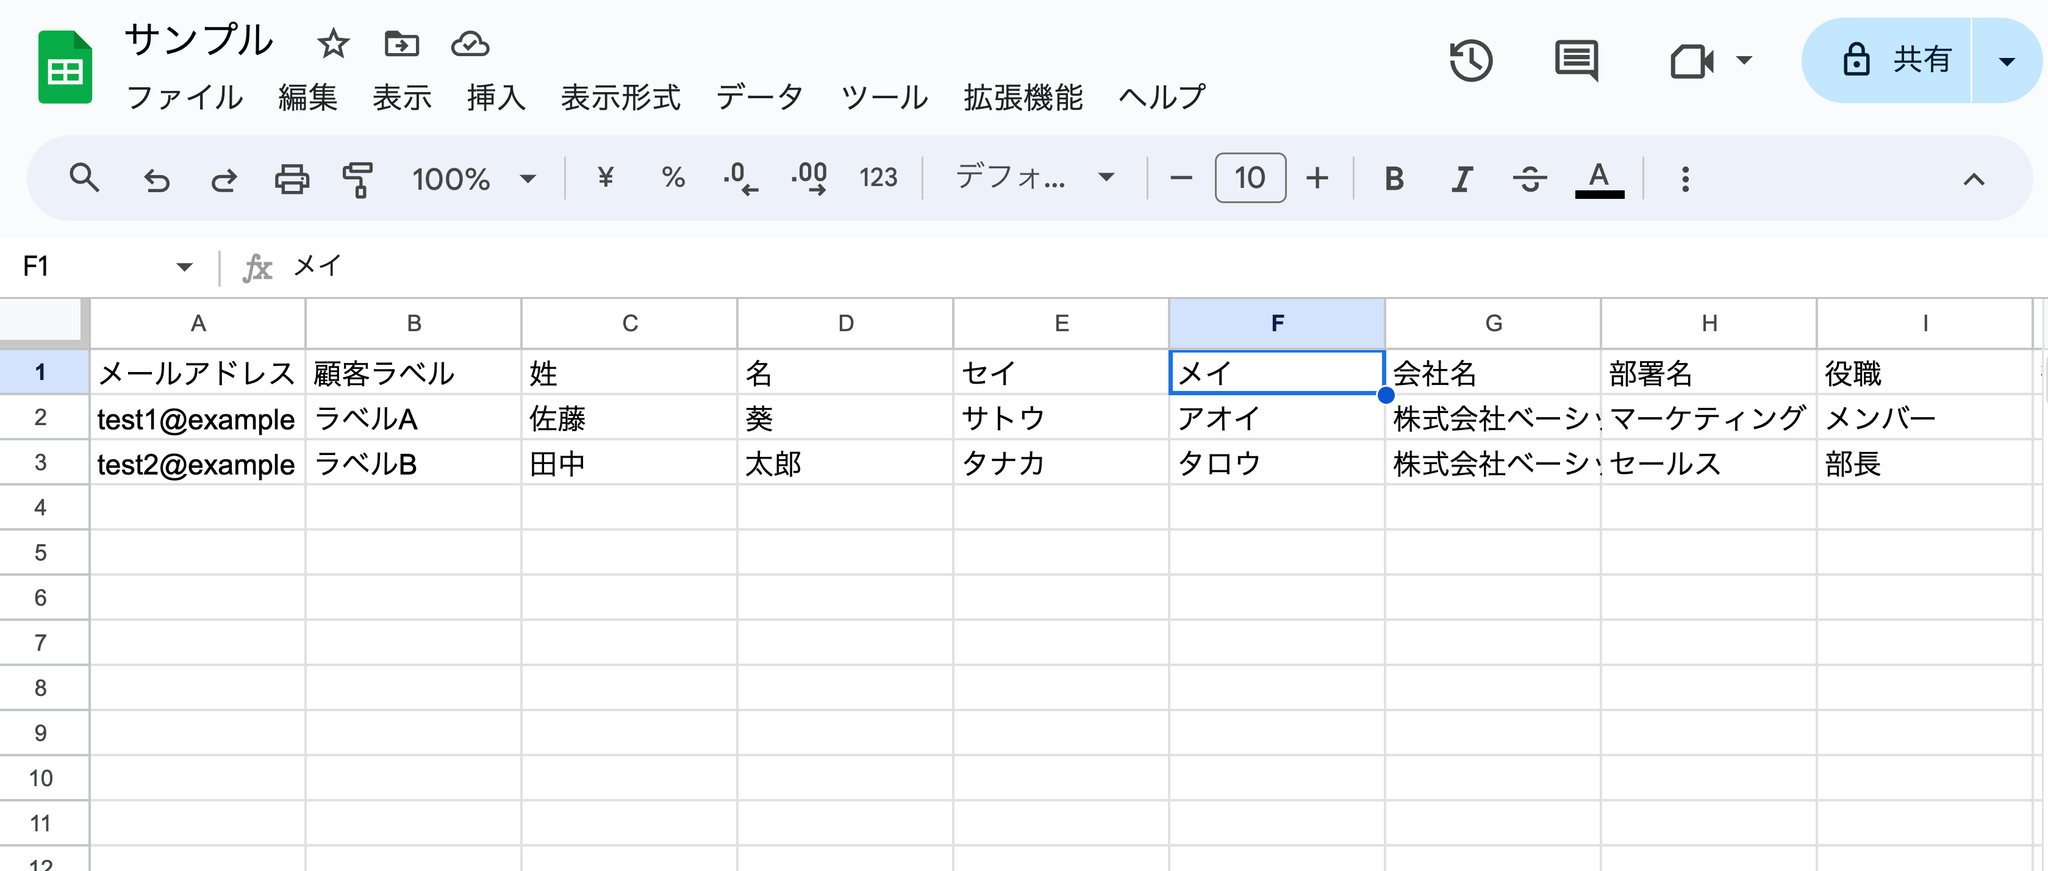Open the 100% zoom dropdown
This screenshot has width=2048, height=871.
[x=474, y=180]
